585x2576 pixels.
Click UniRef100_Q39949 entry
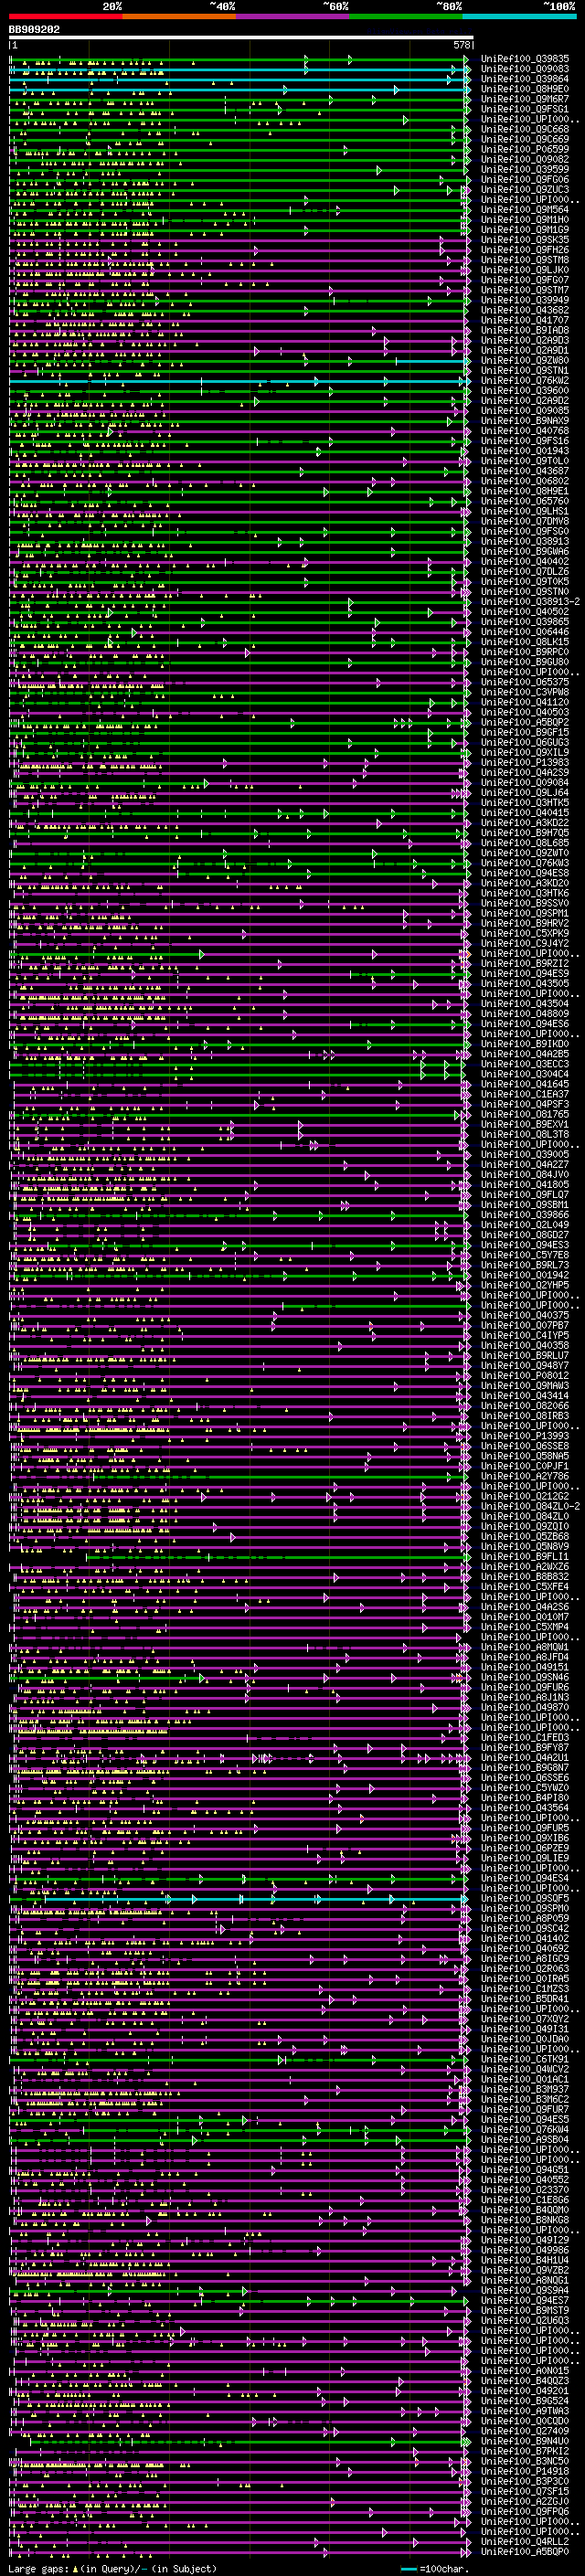click(525, 300)
